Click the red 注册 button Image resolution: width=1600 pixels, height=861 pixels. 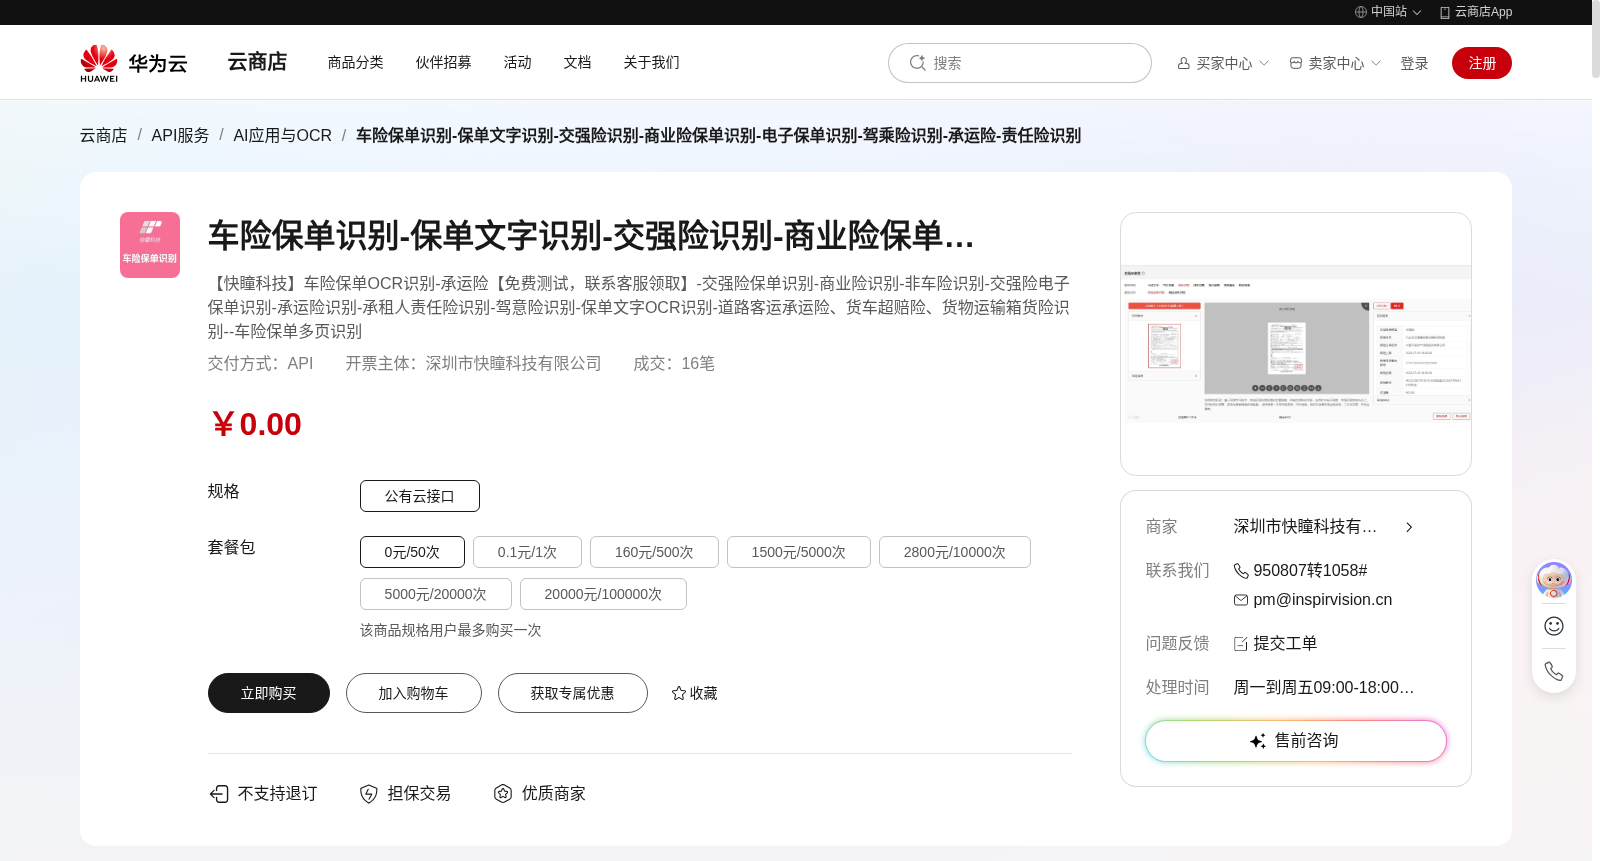[1482, 63]
